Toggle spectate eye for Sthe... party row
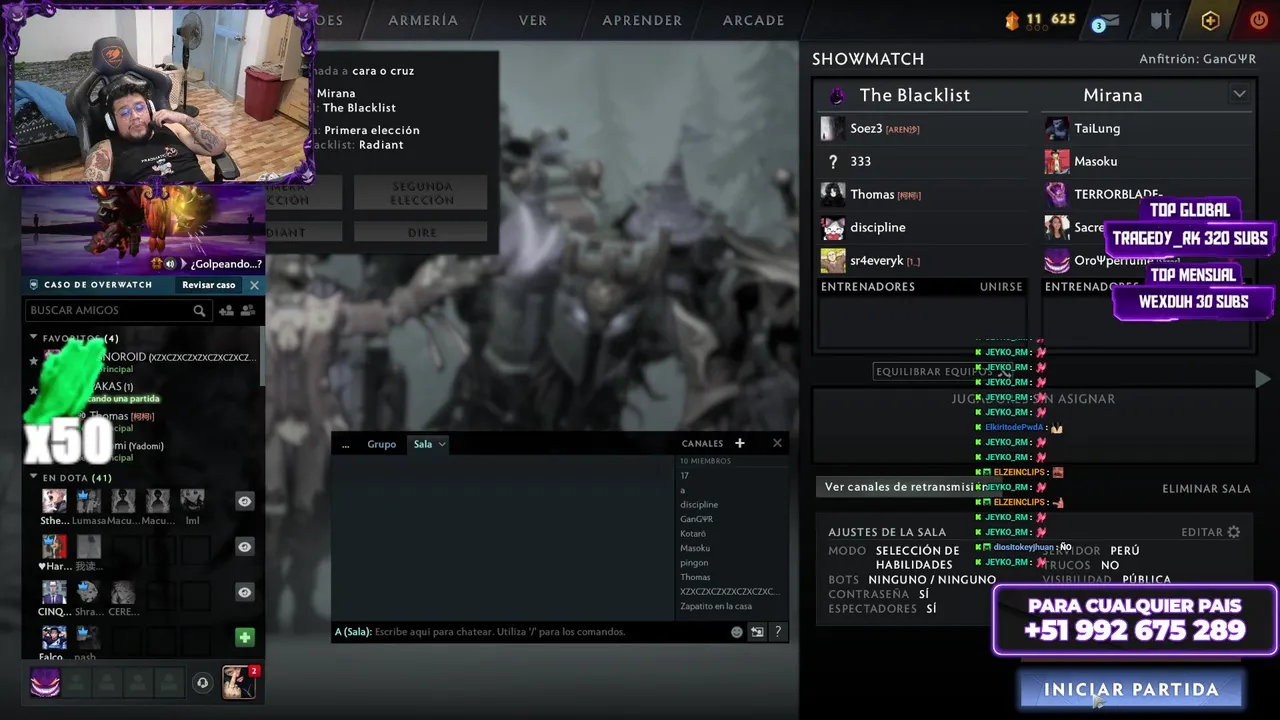The height and width of the screenshot is (720, 1280). (x=245, y=501)
